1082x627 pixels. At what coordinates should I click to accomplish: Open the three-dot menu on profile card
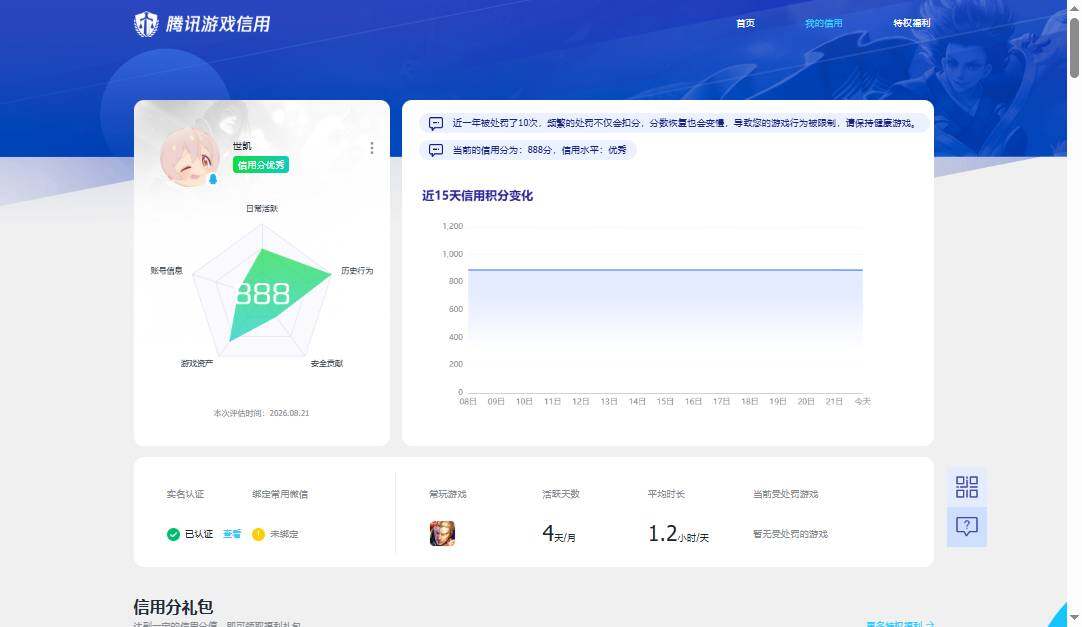point(372,148)
